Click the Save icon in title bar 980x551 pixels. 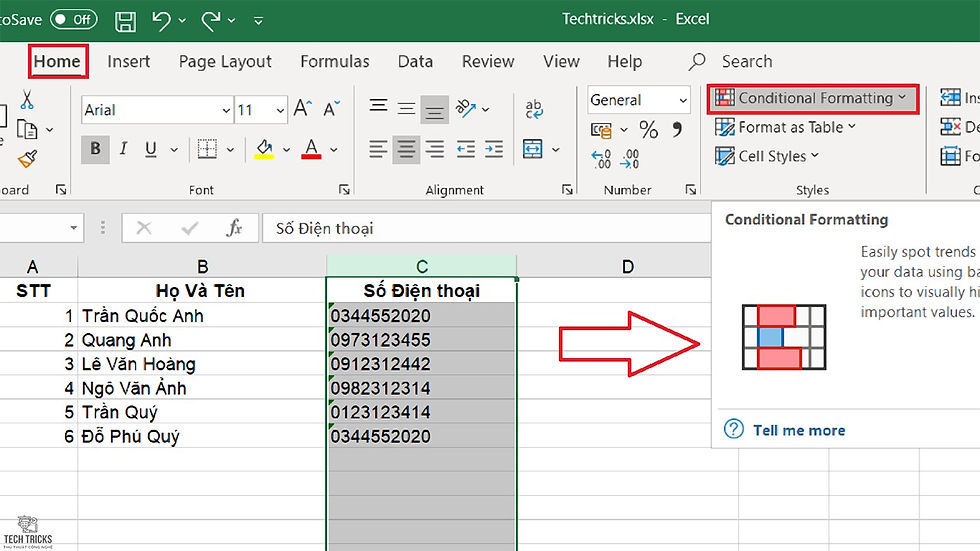tap(125, 21)
